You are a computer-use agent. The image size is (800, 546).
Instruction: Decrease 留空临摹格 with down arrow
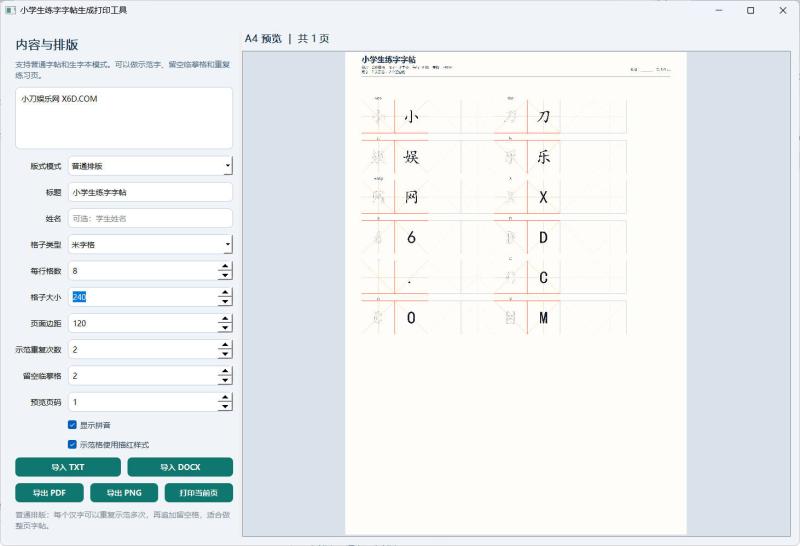click(224, 381)
